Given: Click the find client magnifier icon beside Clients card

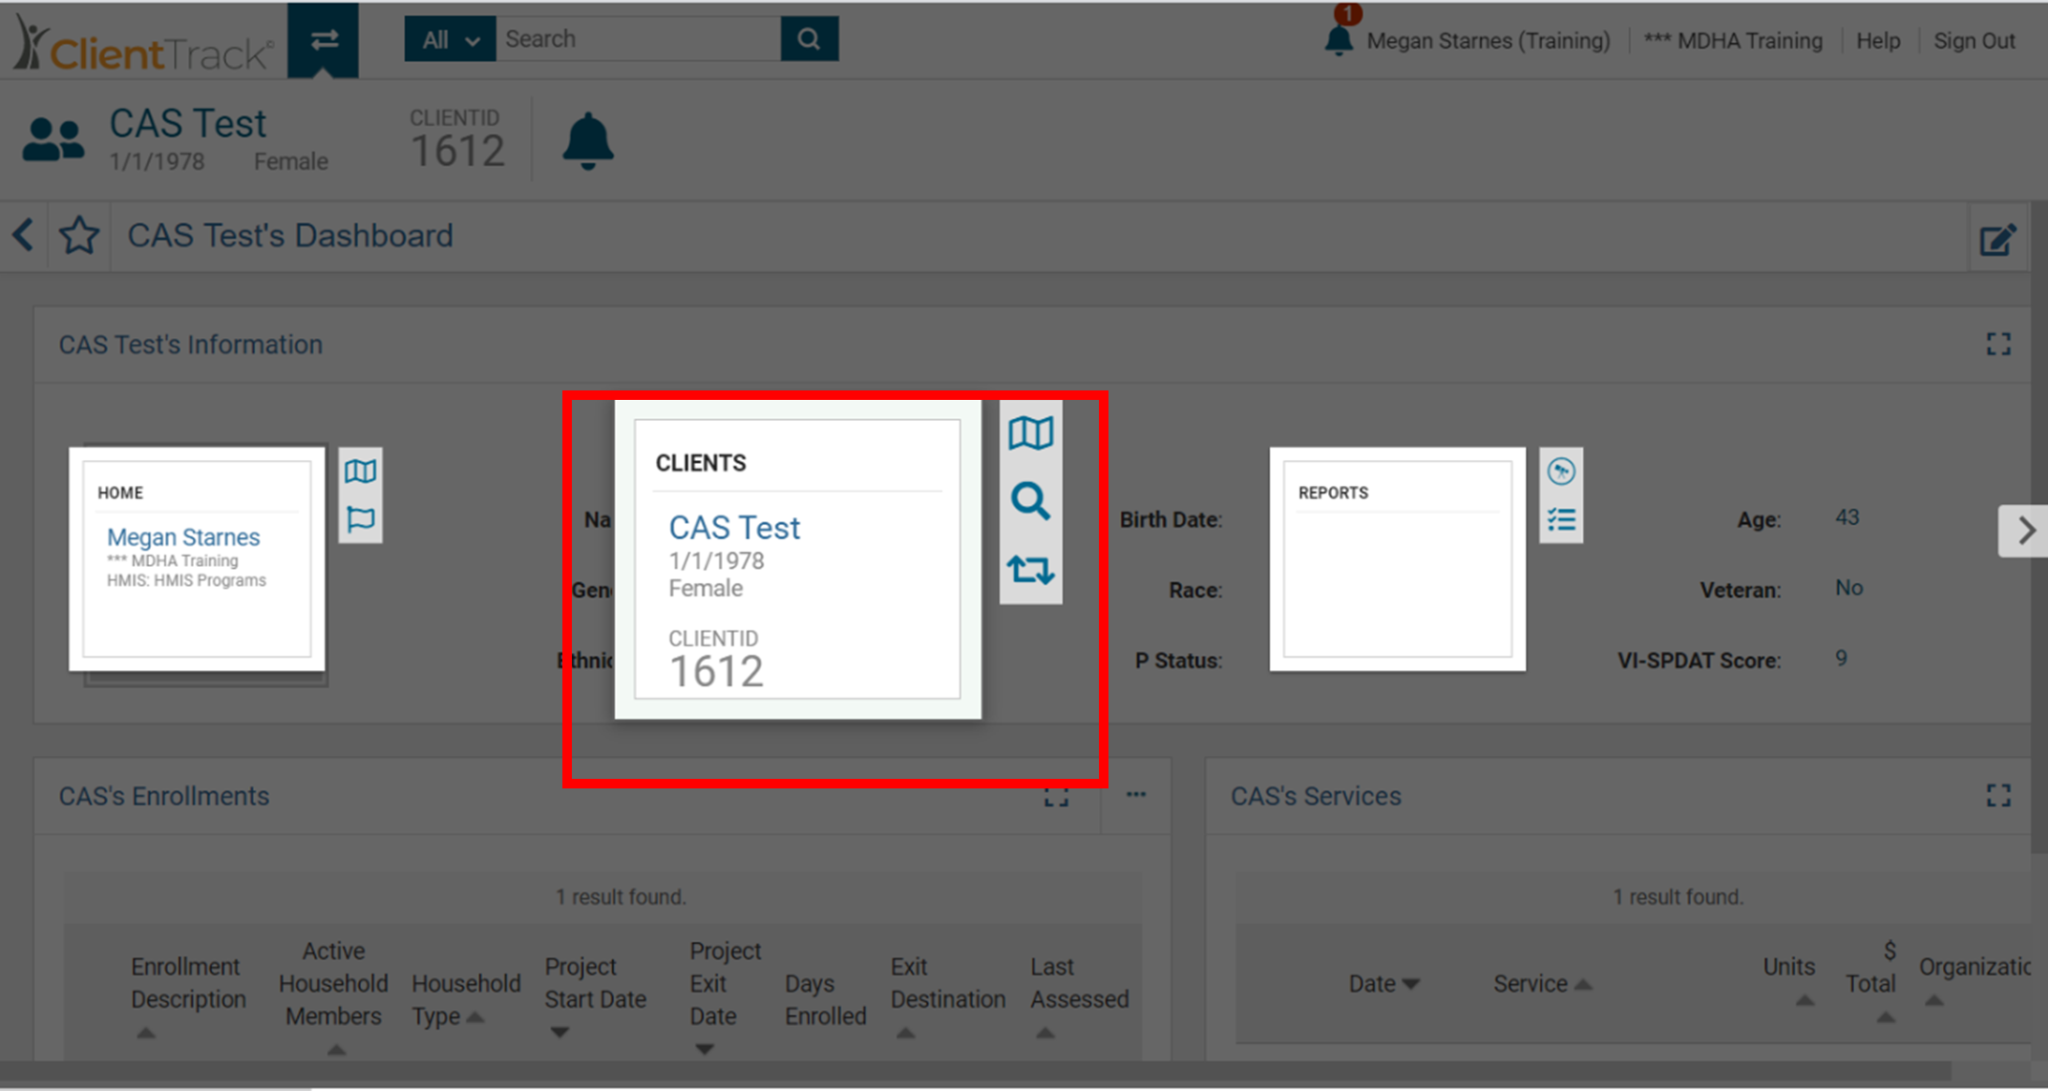Looking at the screenshot, I should [x=1030, y=501].
